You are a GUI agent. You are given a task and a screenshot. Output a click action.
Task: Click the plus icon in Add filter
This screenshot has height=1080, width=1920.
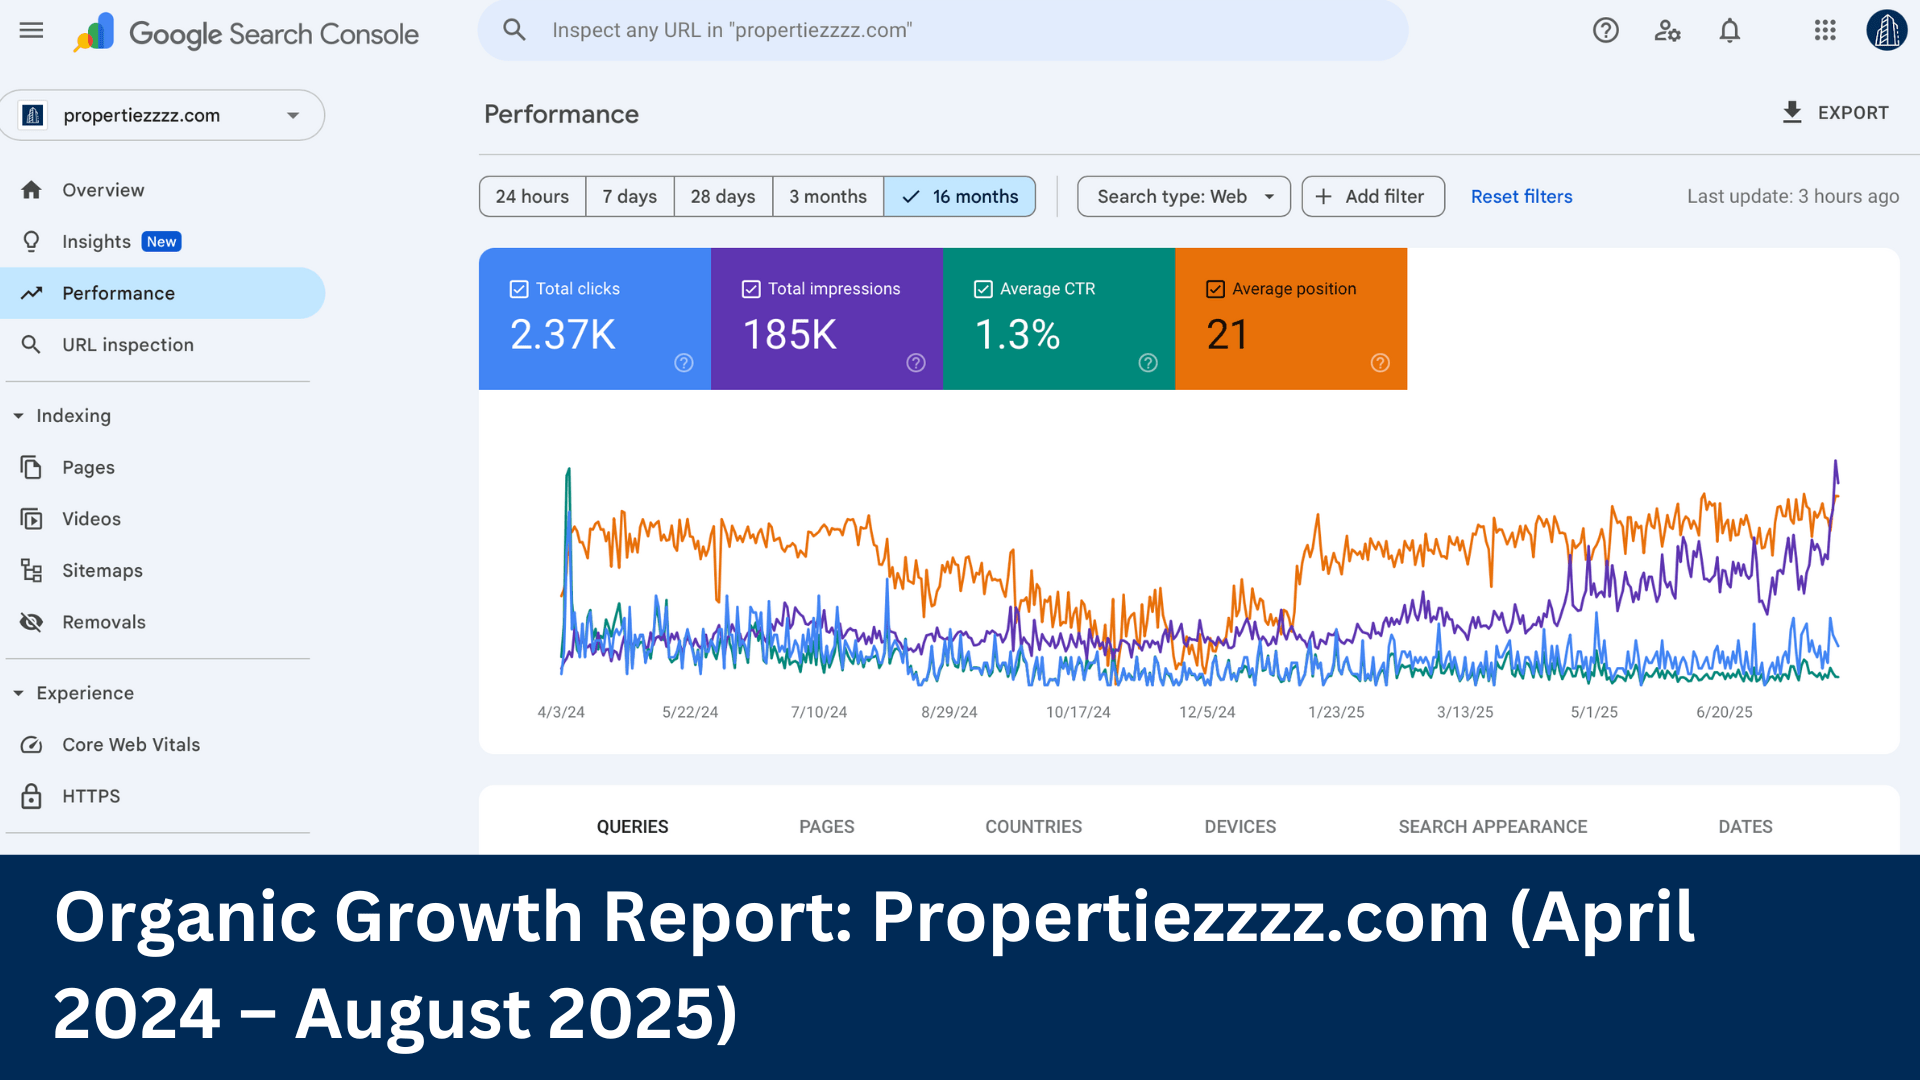point(1323,196)
